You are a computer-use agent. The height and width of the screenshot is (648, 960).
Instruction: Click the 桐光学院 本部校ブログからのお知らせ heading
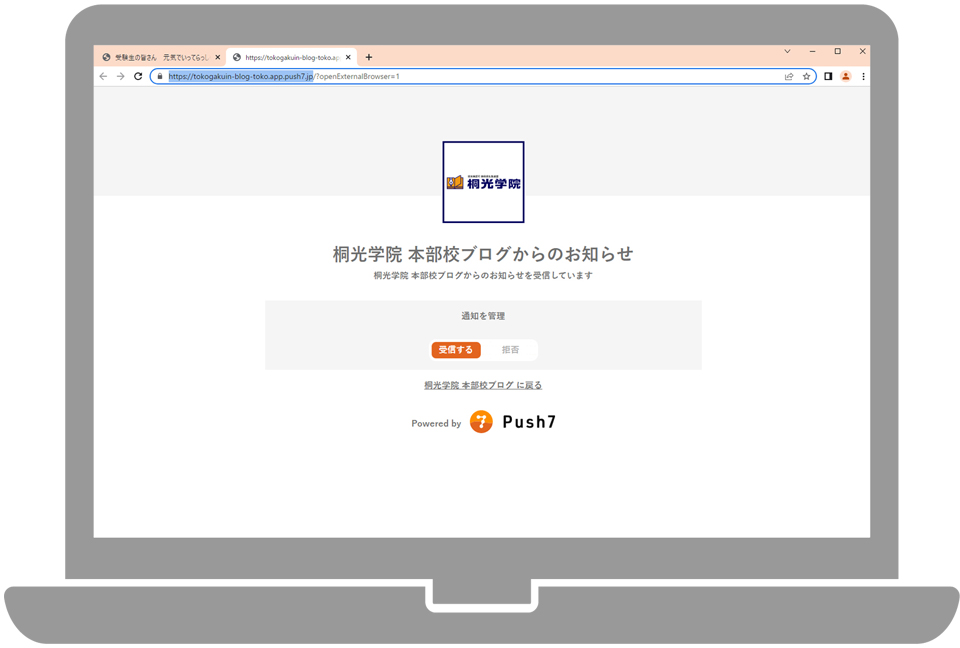[483, 254]
